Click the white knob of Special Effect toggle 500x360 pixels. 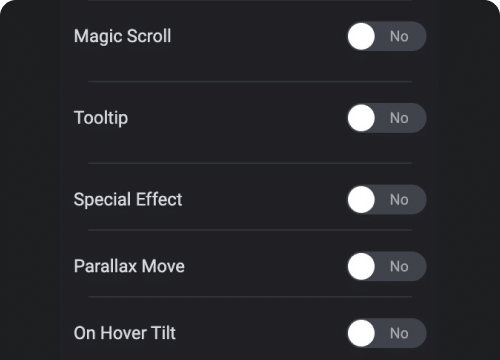(361, 199)
